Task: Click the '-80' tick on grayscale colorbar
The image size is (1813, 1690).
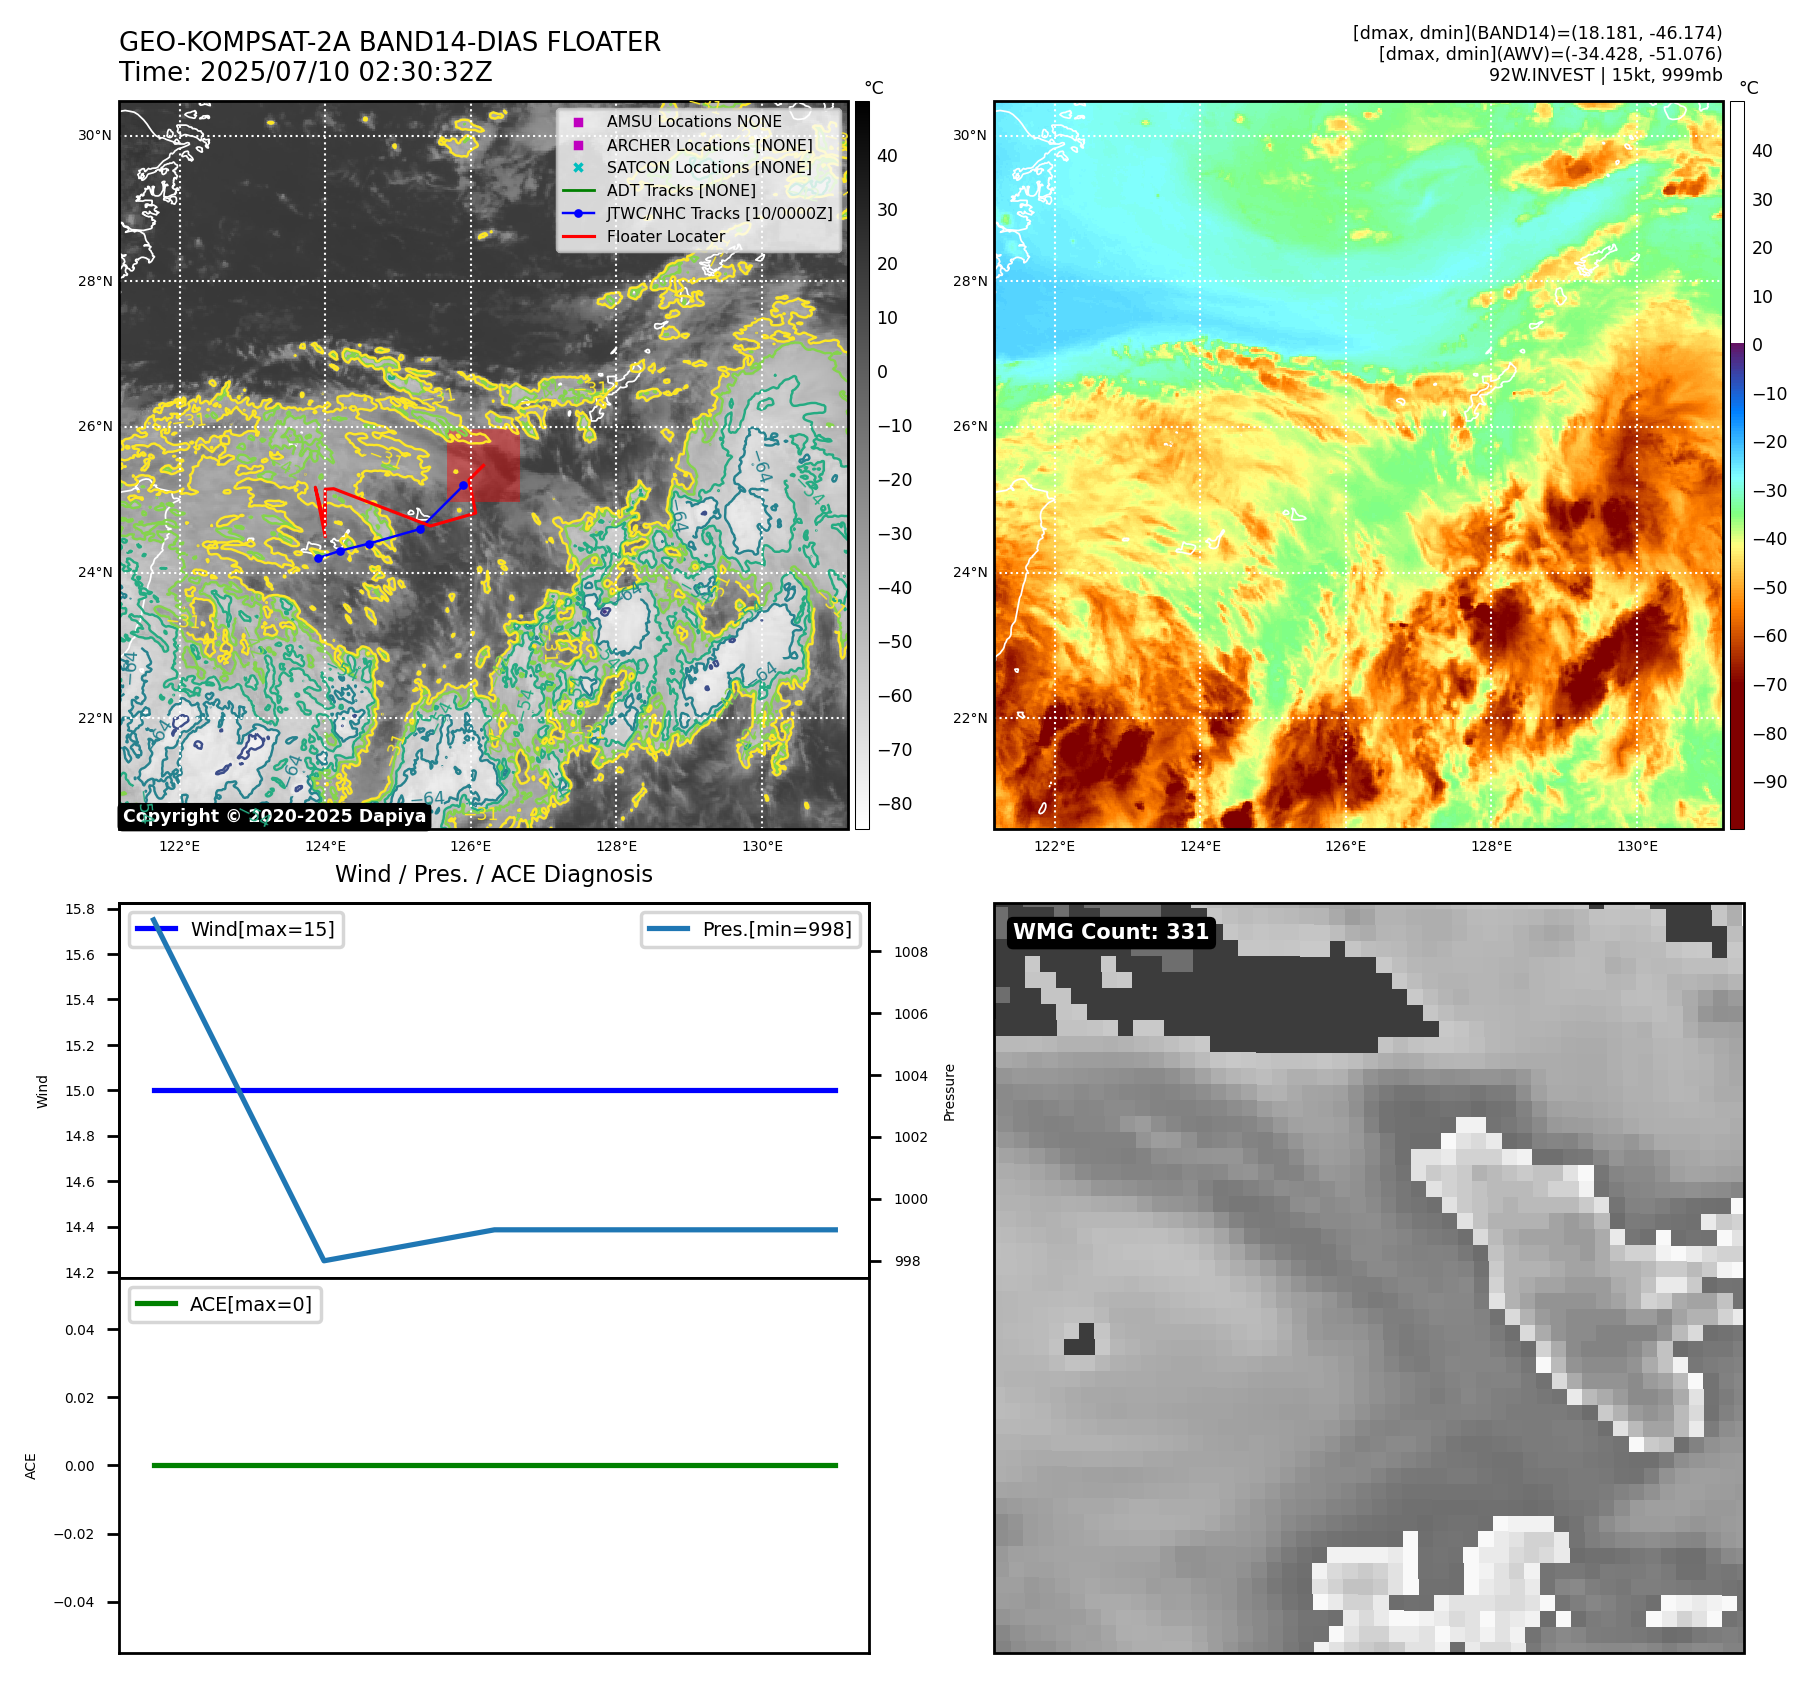Action: (x=895, y=804)
